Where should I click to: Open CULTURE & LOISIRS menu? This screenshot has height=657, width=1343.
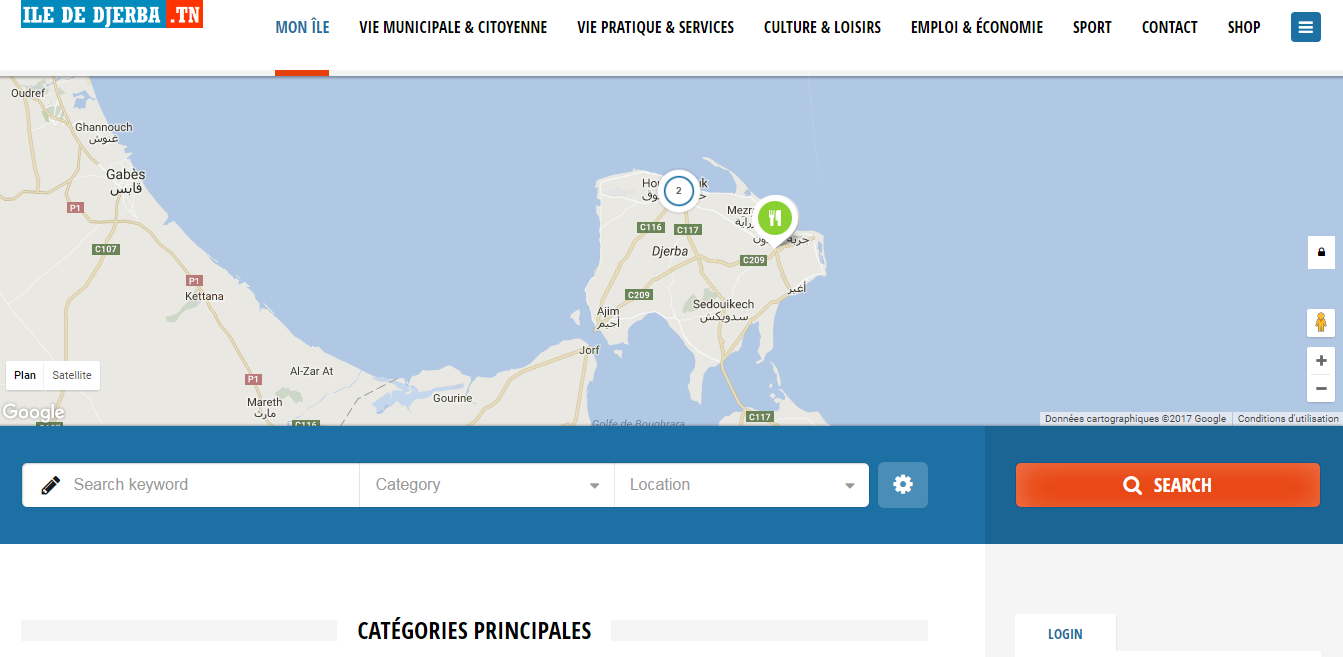(x=822, y=28)
